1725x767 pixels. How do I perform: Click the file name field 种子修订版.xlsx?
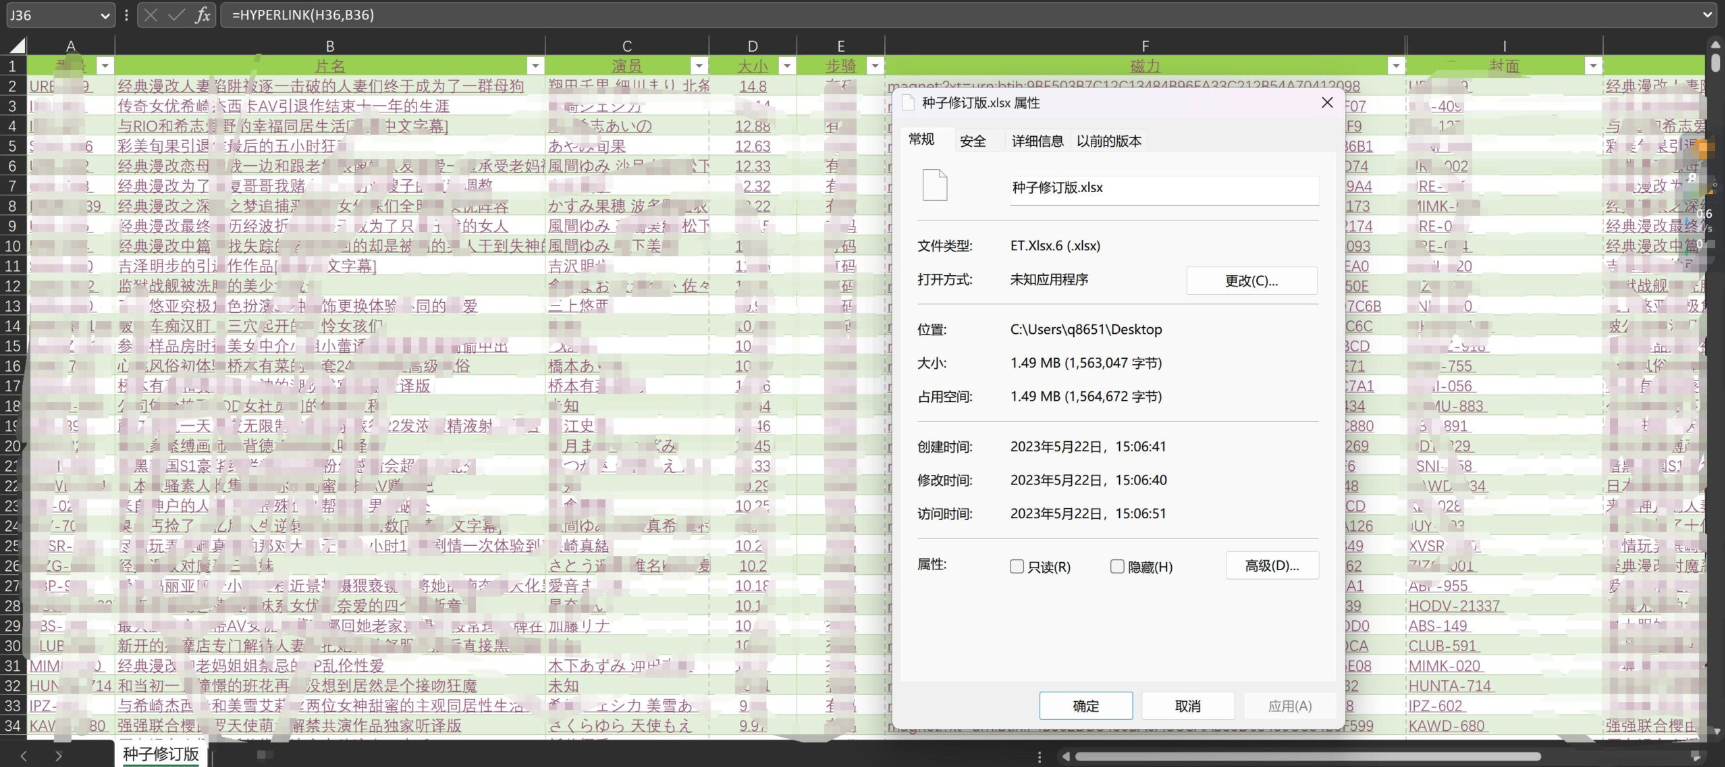(x=1164, y=188)
